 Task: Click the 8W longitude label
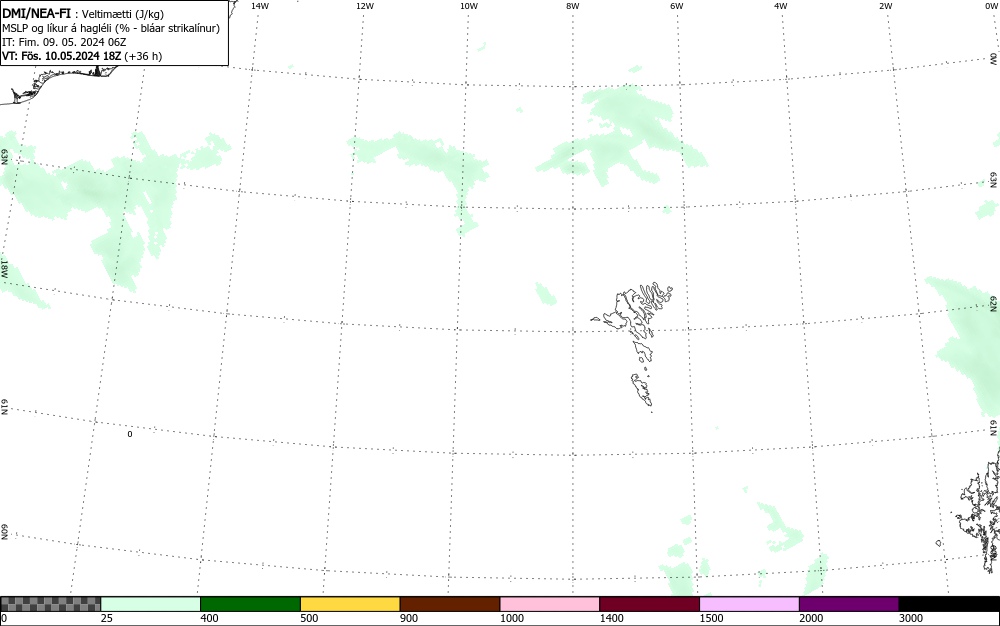pos(573,6)
